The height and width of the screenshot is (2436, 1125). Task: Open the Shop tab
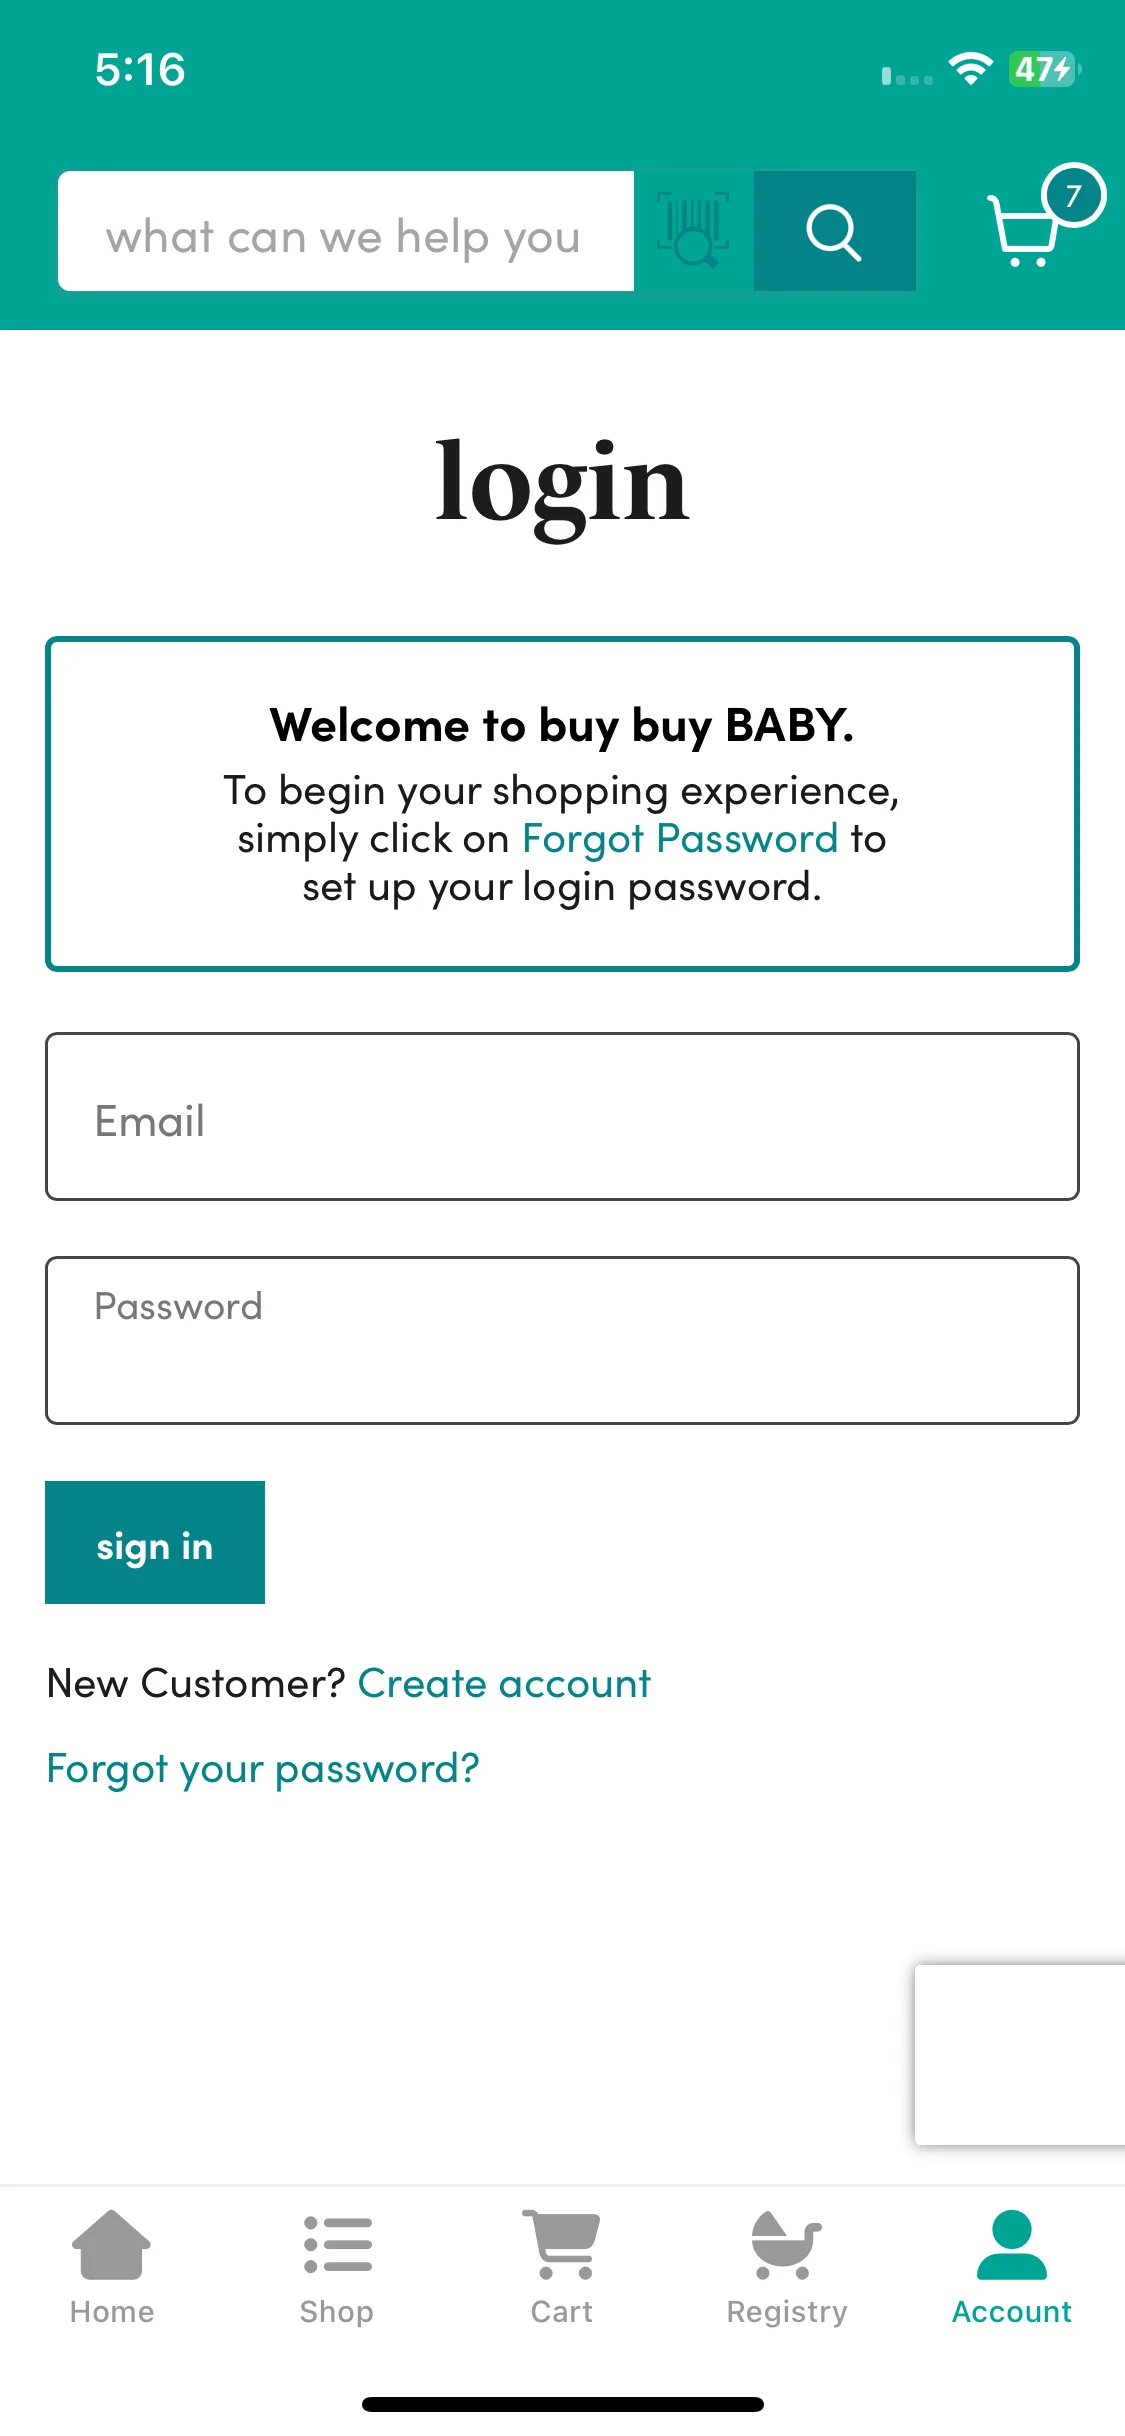pyautogui.click(x=337, y=2269)
